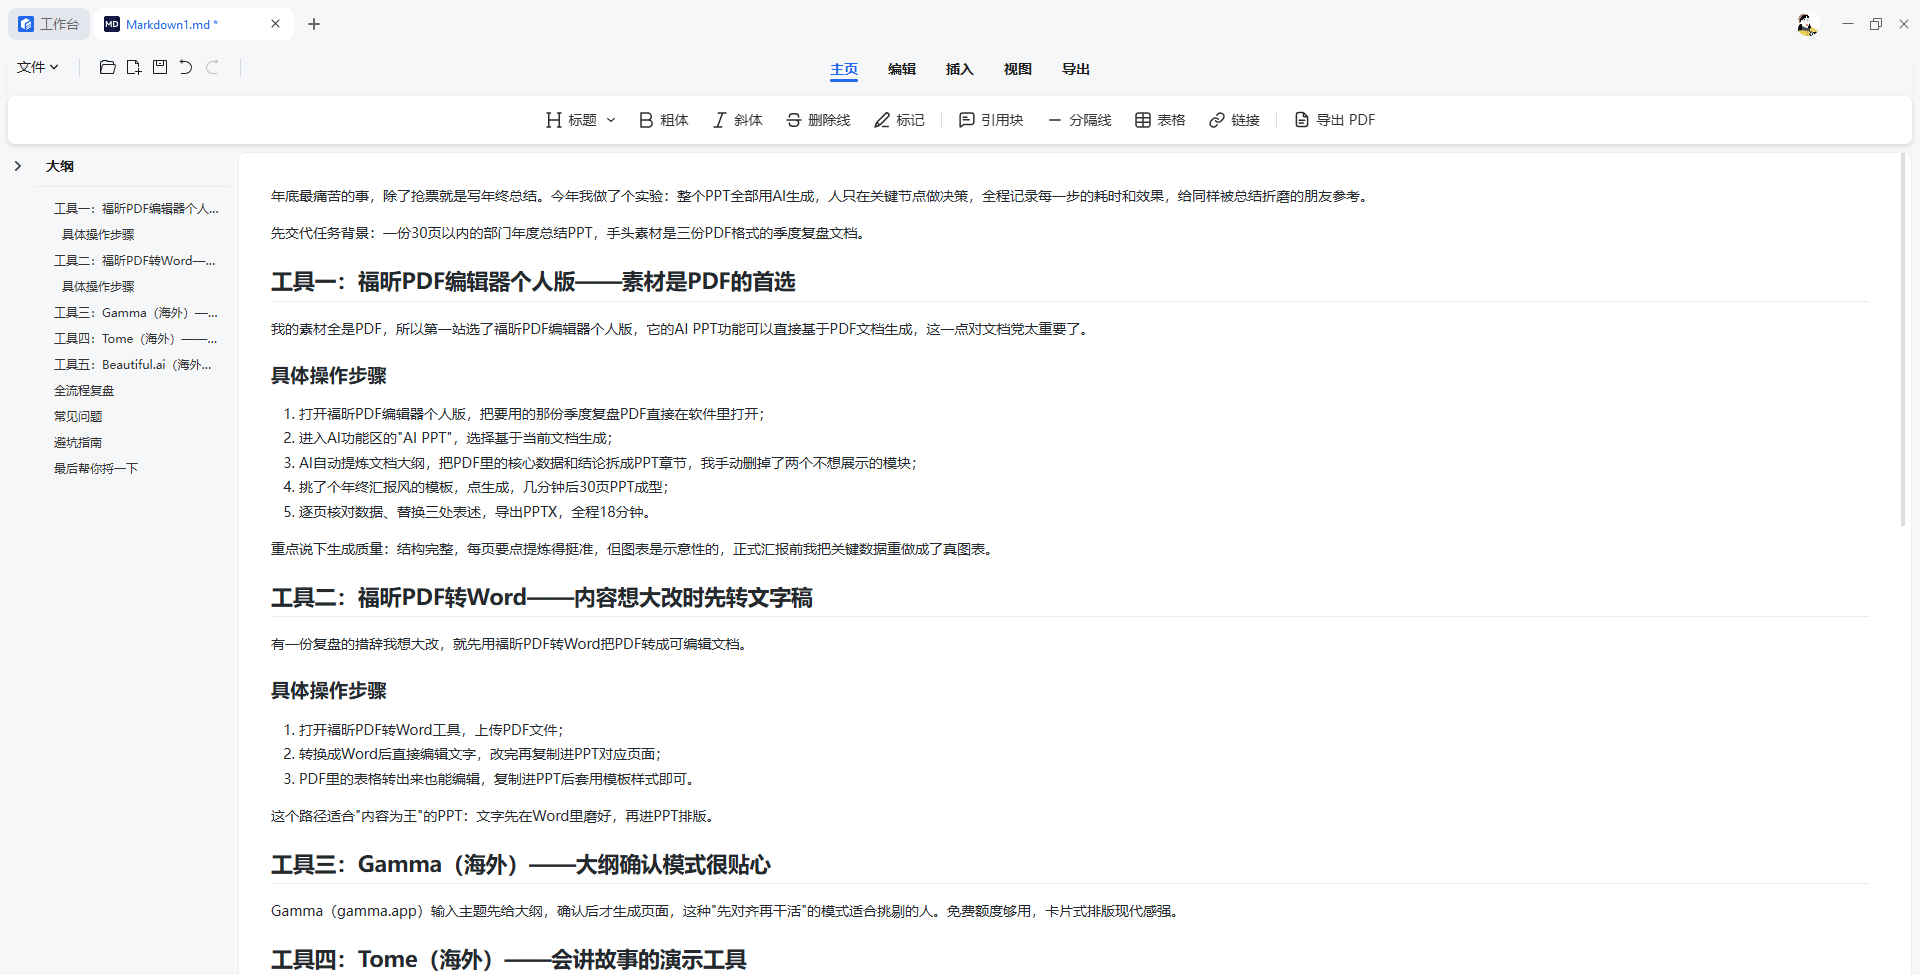Click list item 转换成Word后直接编辑文字
The height and width of the screenshot is (975, 1920).
point(480,754)
